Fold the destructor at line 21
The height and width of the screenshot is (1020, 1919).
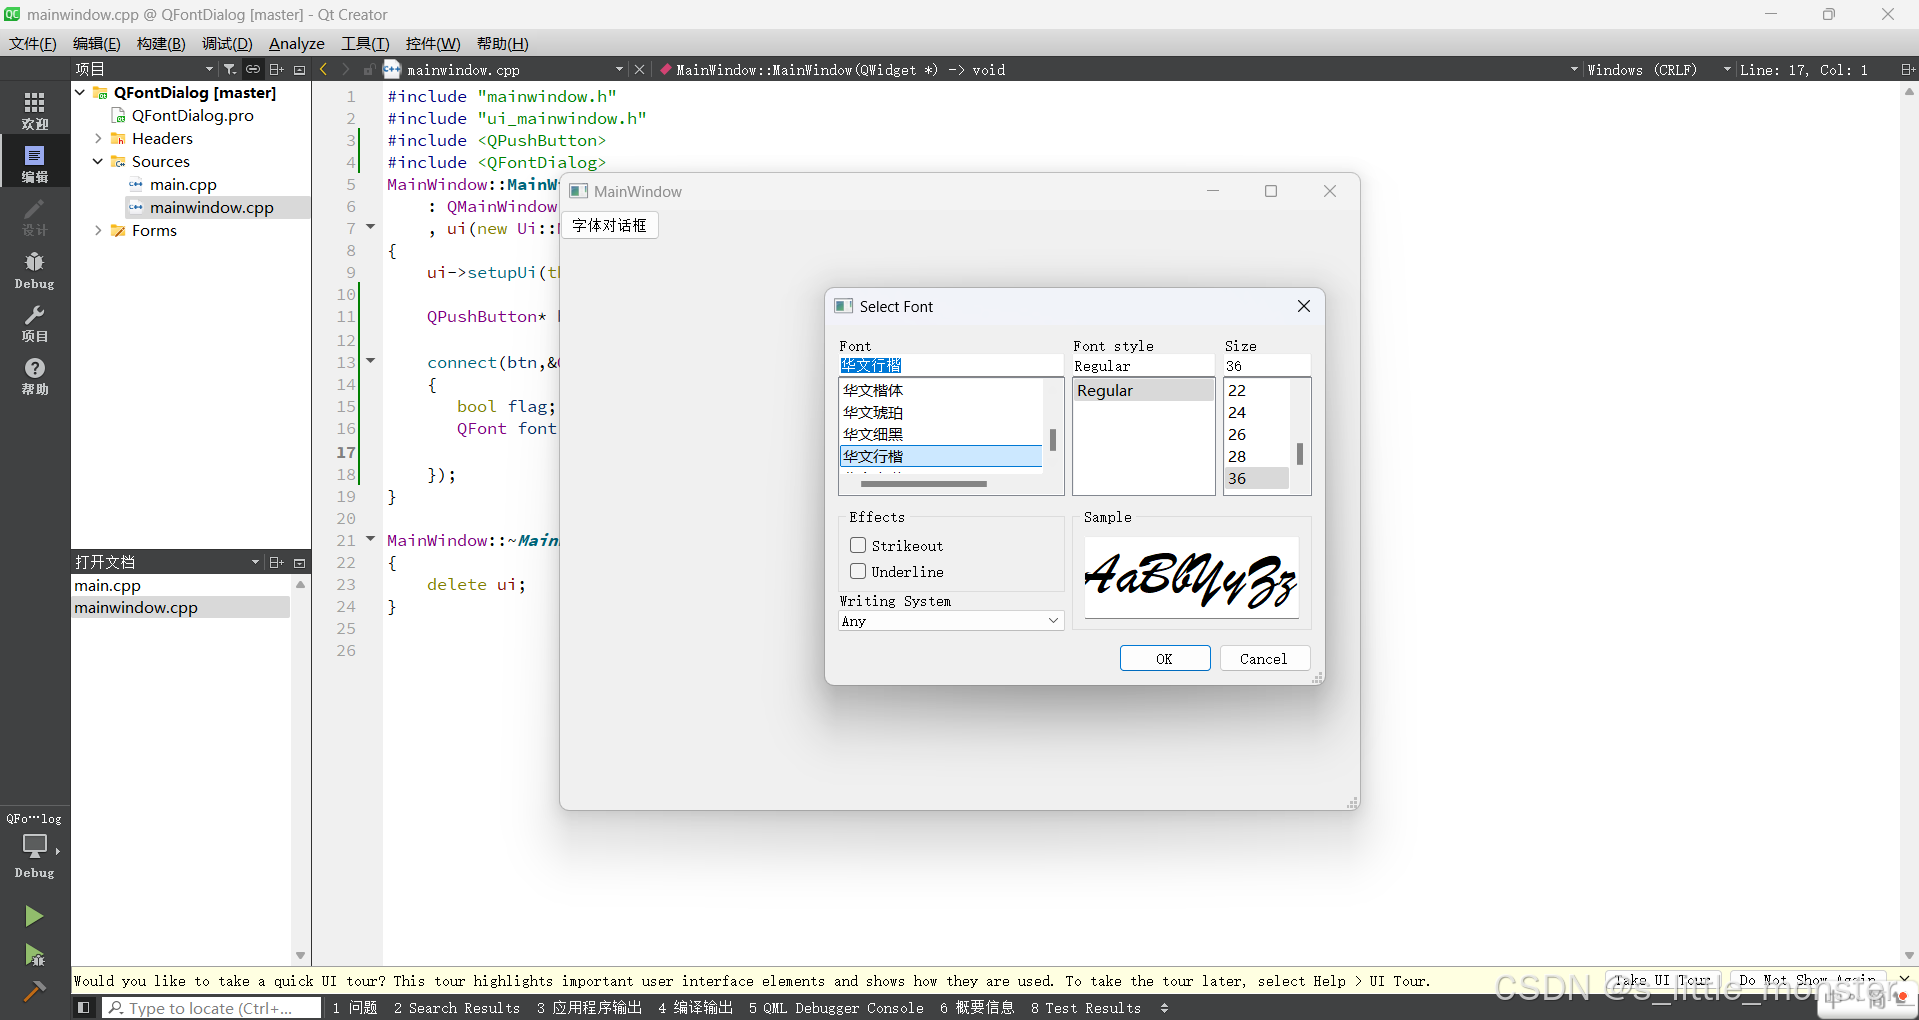click(371, 539)
